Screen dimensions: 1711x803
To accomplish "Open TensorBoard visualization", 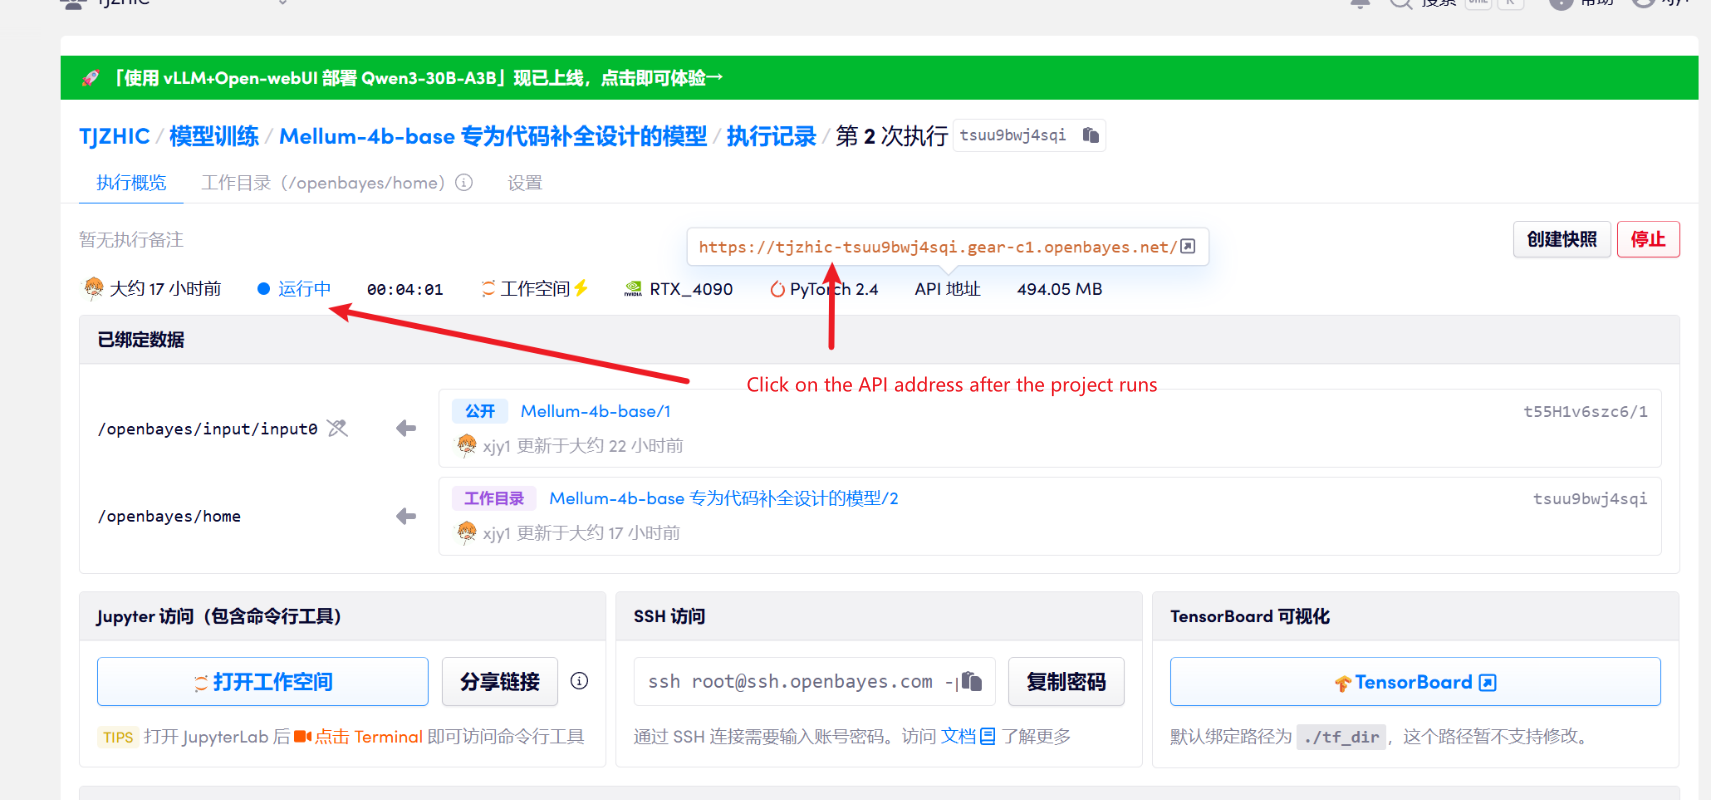I will click(1414, 682).
